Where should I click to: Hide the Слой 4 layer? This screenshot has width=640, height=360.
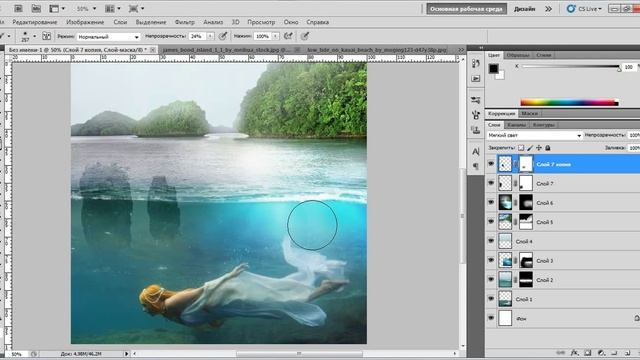(x=491, y=241)
